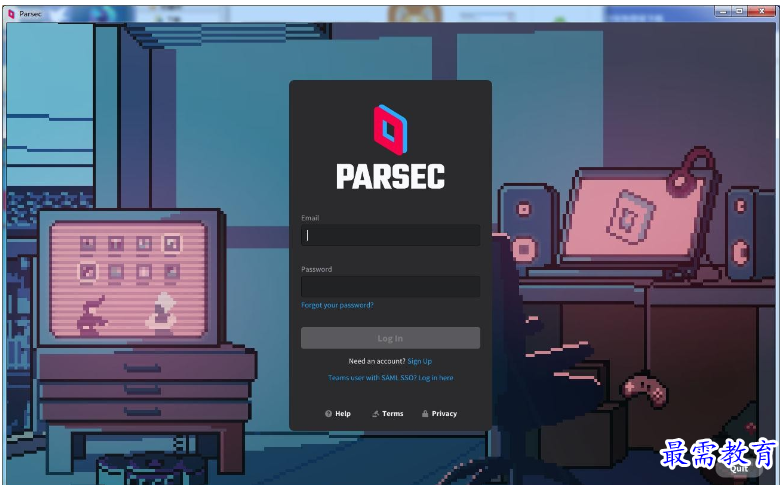Click the Parsec title bar text
784x485 pixels.
click(30, 14)
